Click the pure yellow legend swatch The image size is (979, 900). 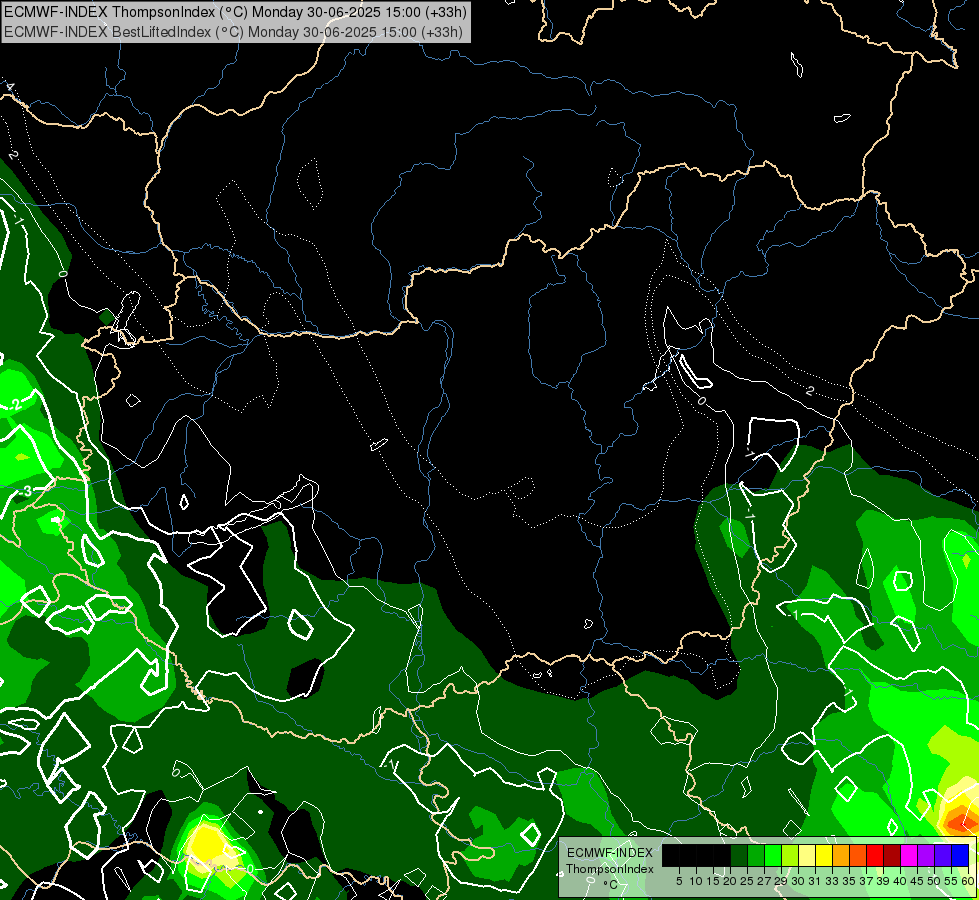(823, 855)
